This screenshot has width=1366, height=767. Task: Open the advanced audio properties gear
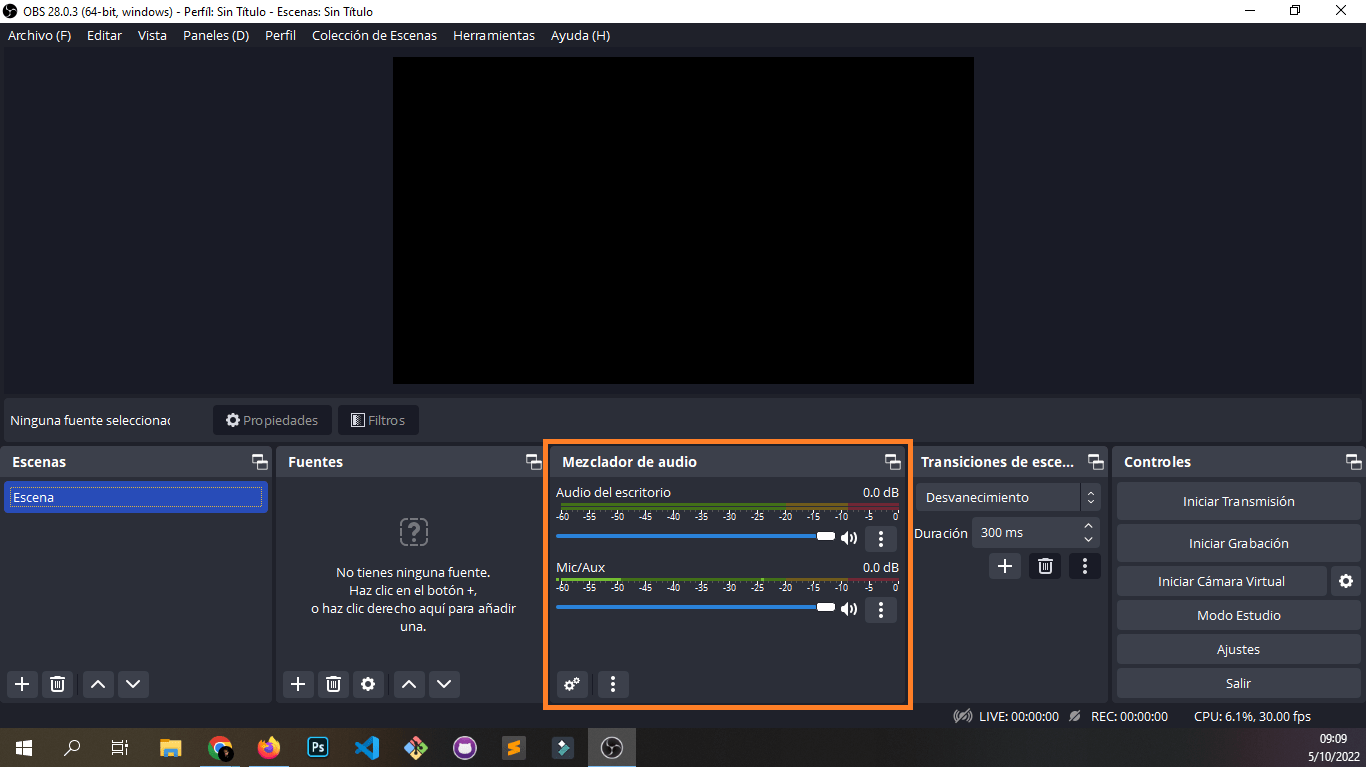tap(572, 684)
